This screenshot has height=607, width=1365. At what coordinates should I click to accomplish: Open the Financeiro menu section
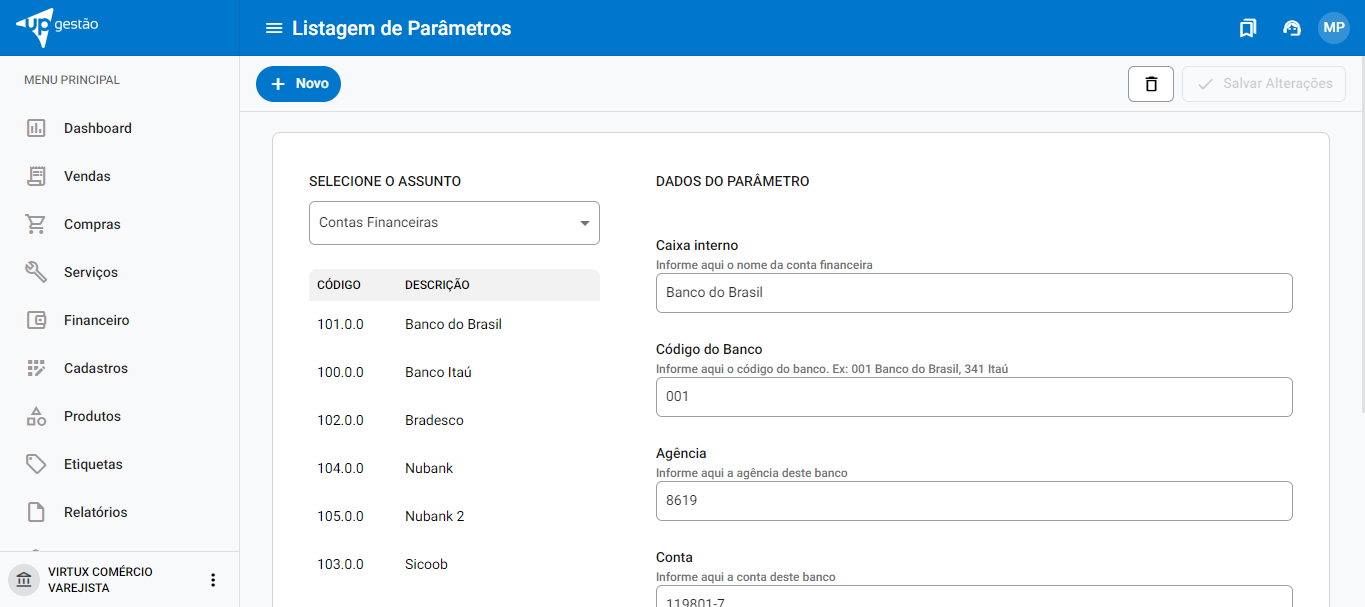tap(96, 320)
